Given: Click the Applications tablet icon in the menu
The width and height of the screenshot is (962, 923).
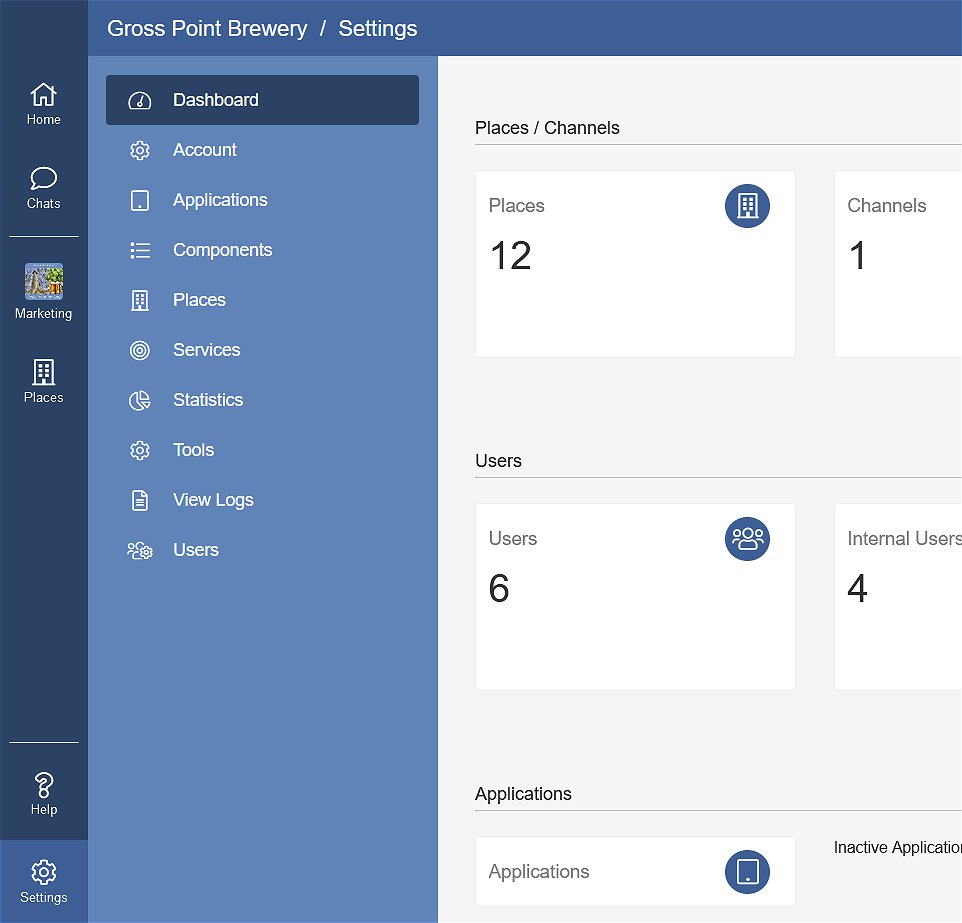Looking at the screenshot, I should pos(140,200).
